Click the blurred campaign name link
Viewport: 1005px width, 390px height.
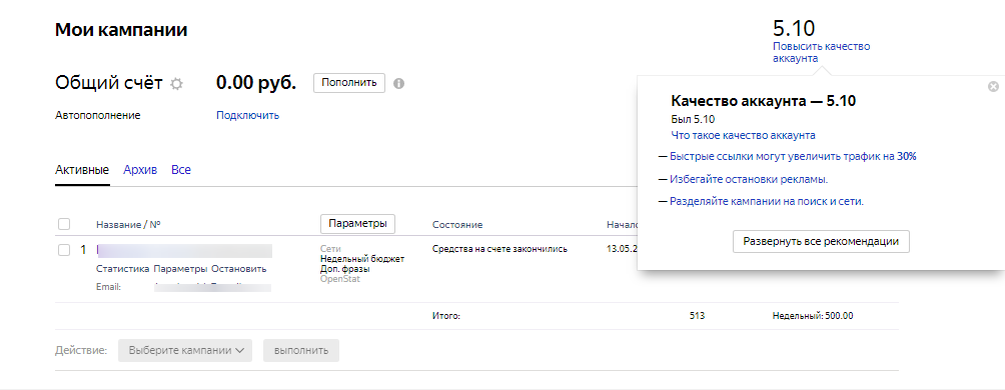(184, 250)
